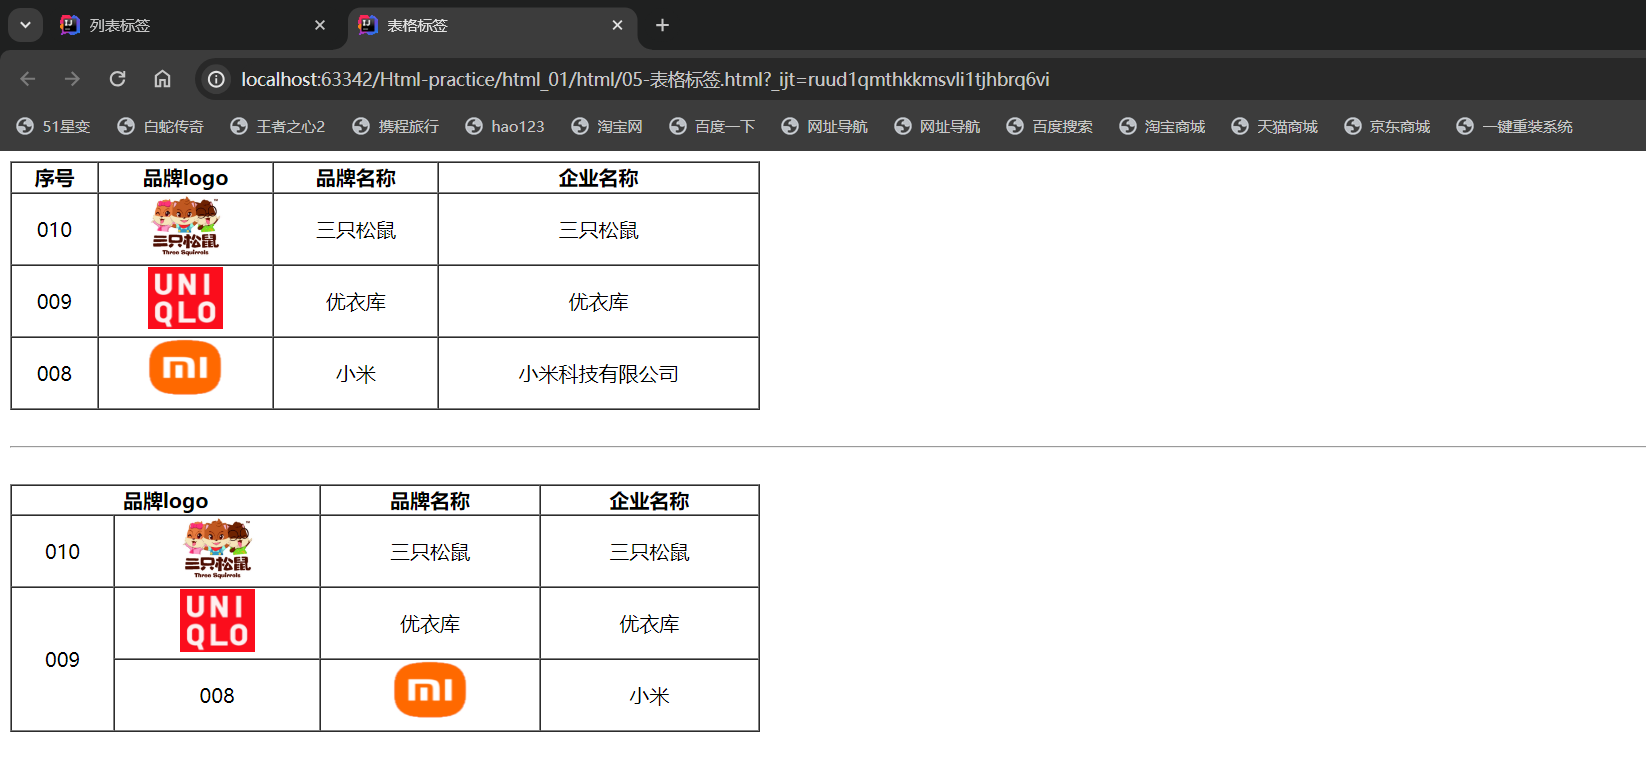The width and height of the screenshot is (1646, 782).
Task: Open the 天猫商城 bookmark
Action: (x=1275, y=126)
